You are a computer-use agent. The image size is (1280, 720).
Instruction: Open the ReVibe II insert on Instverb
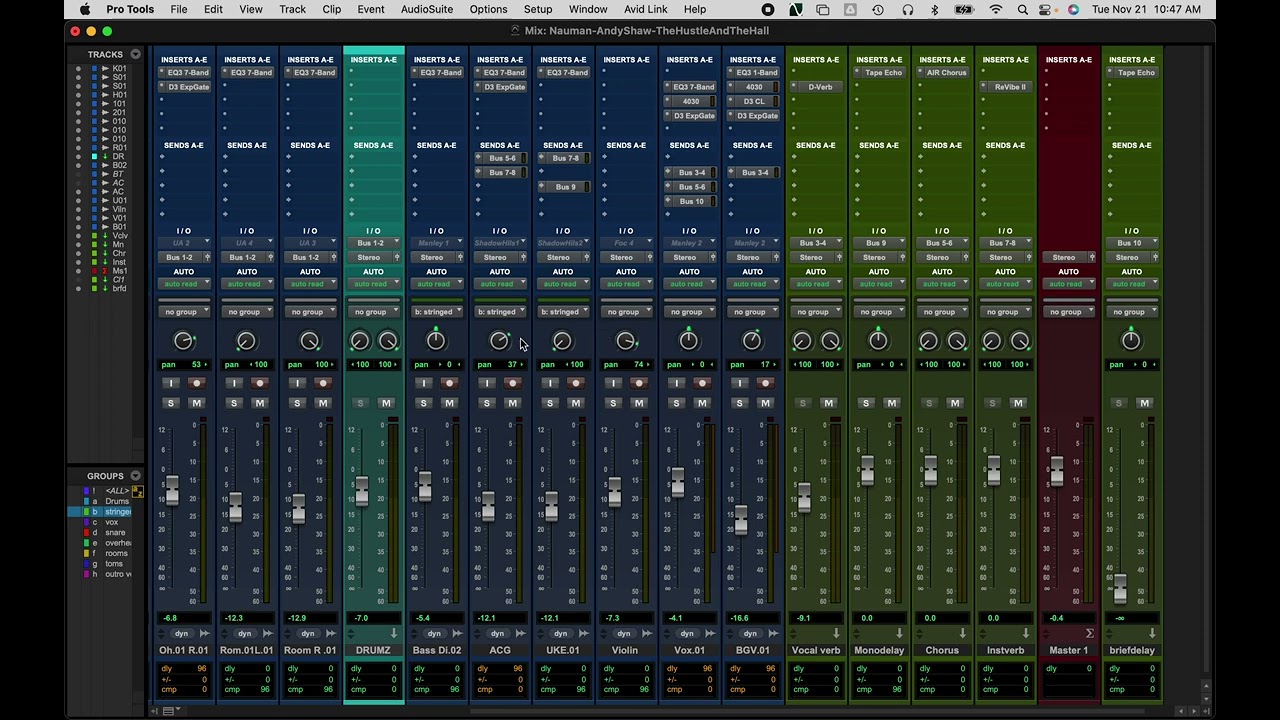(1005, 87)
